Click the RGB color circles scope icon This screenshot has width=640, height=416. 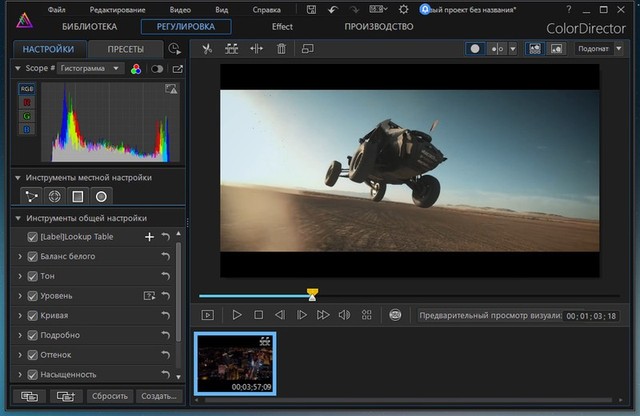coord(136,69)
